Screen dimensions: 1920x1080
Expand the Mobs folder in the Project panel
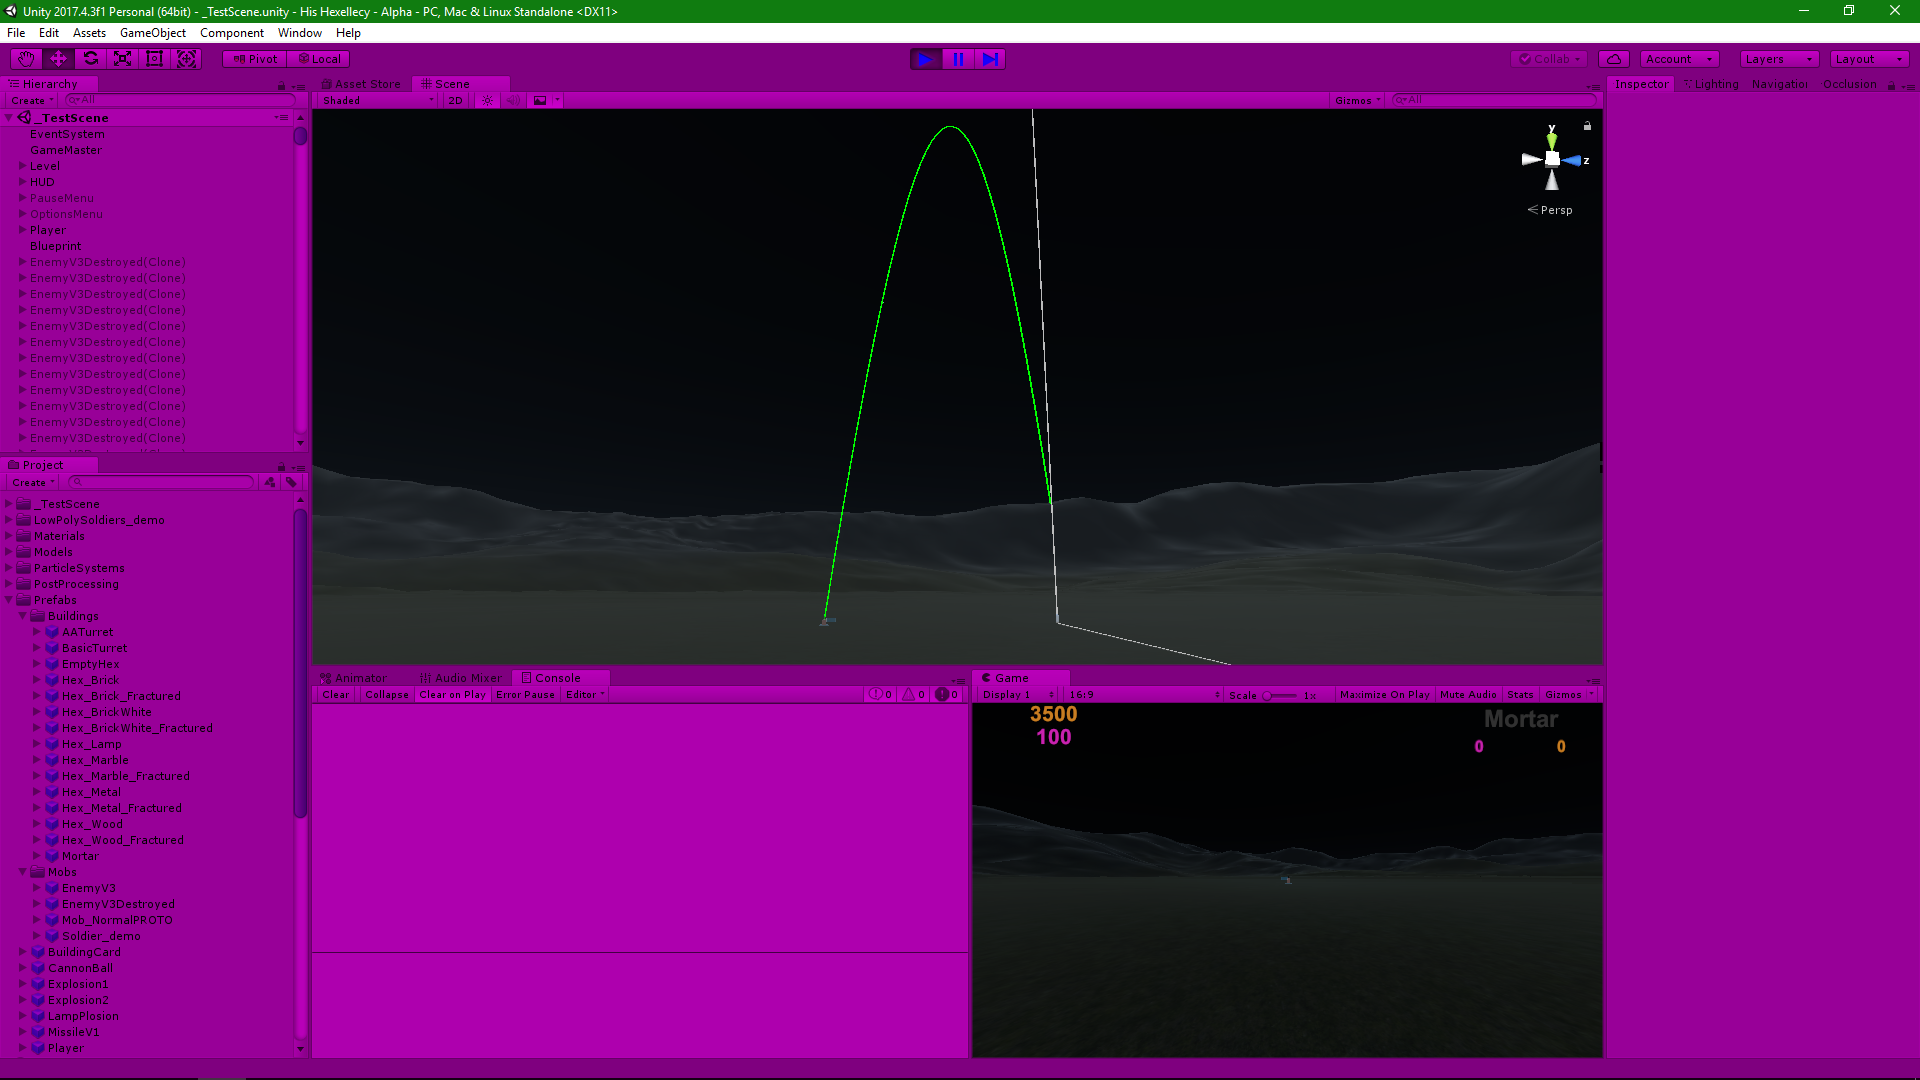pyautogui.click(x=23, y=872)
